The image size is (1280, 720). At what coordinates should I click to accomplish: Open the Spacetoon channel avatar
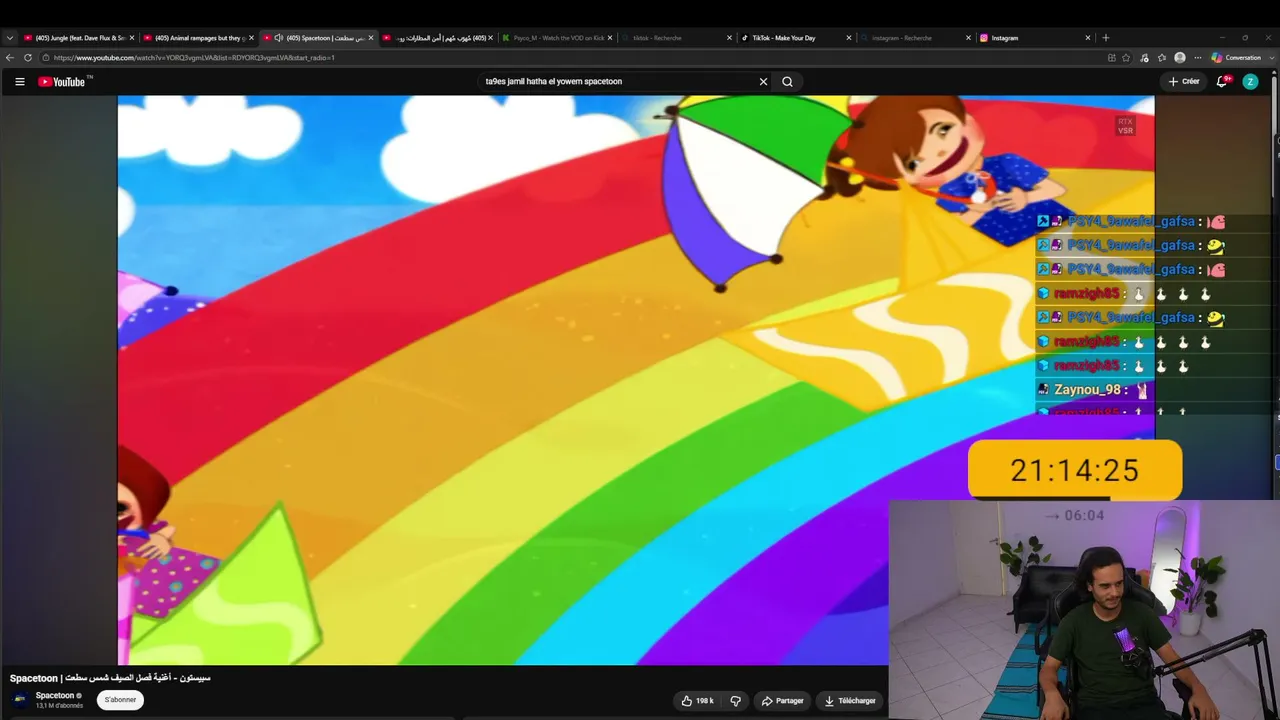coord(20,700)
